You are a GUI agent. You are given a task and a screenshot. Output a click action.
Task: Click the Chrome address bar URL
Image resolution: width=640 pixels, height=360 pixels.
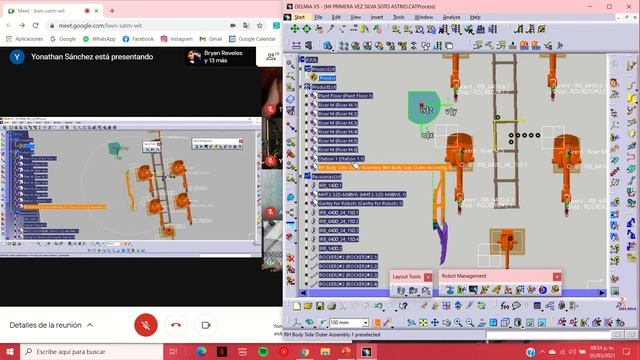coord(100,25)
